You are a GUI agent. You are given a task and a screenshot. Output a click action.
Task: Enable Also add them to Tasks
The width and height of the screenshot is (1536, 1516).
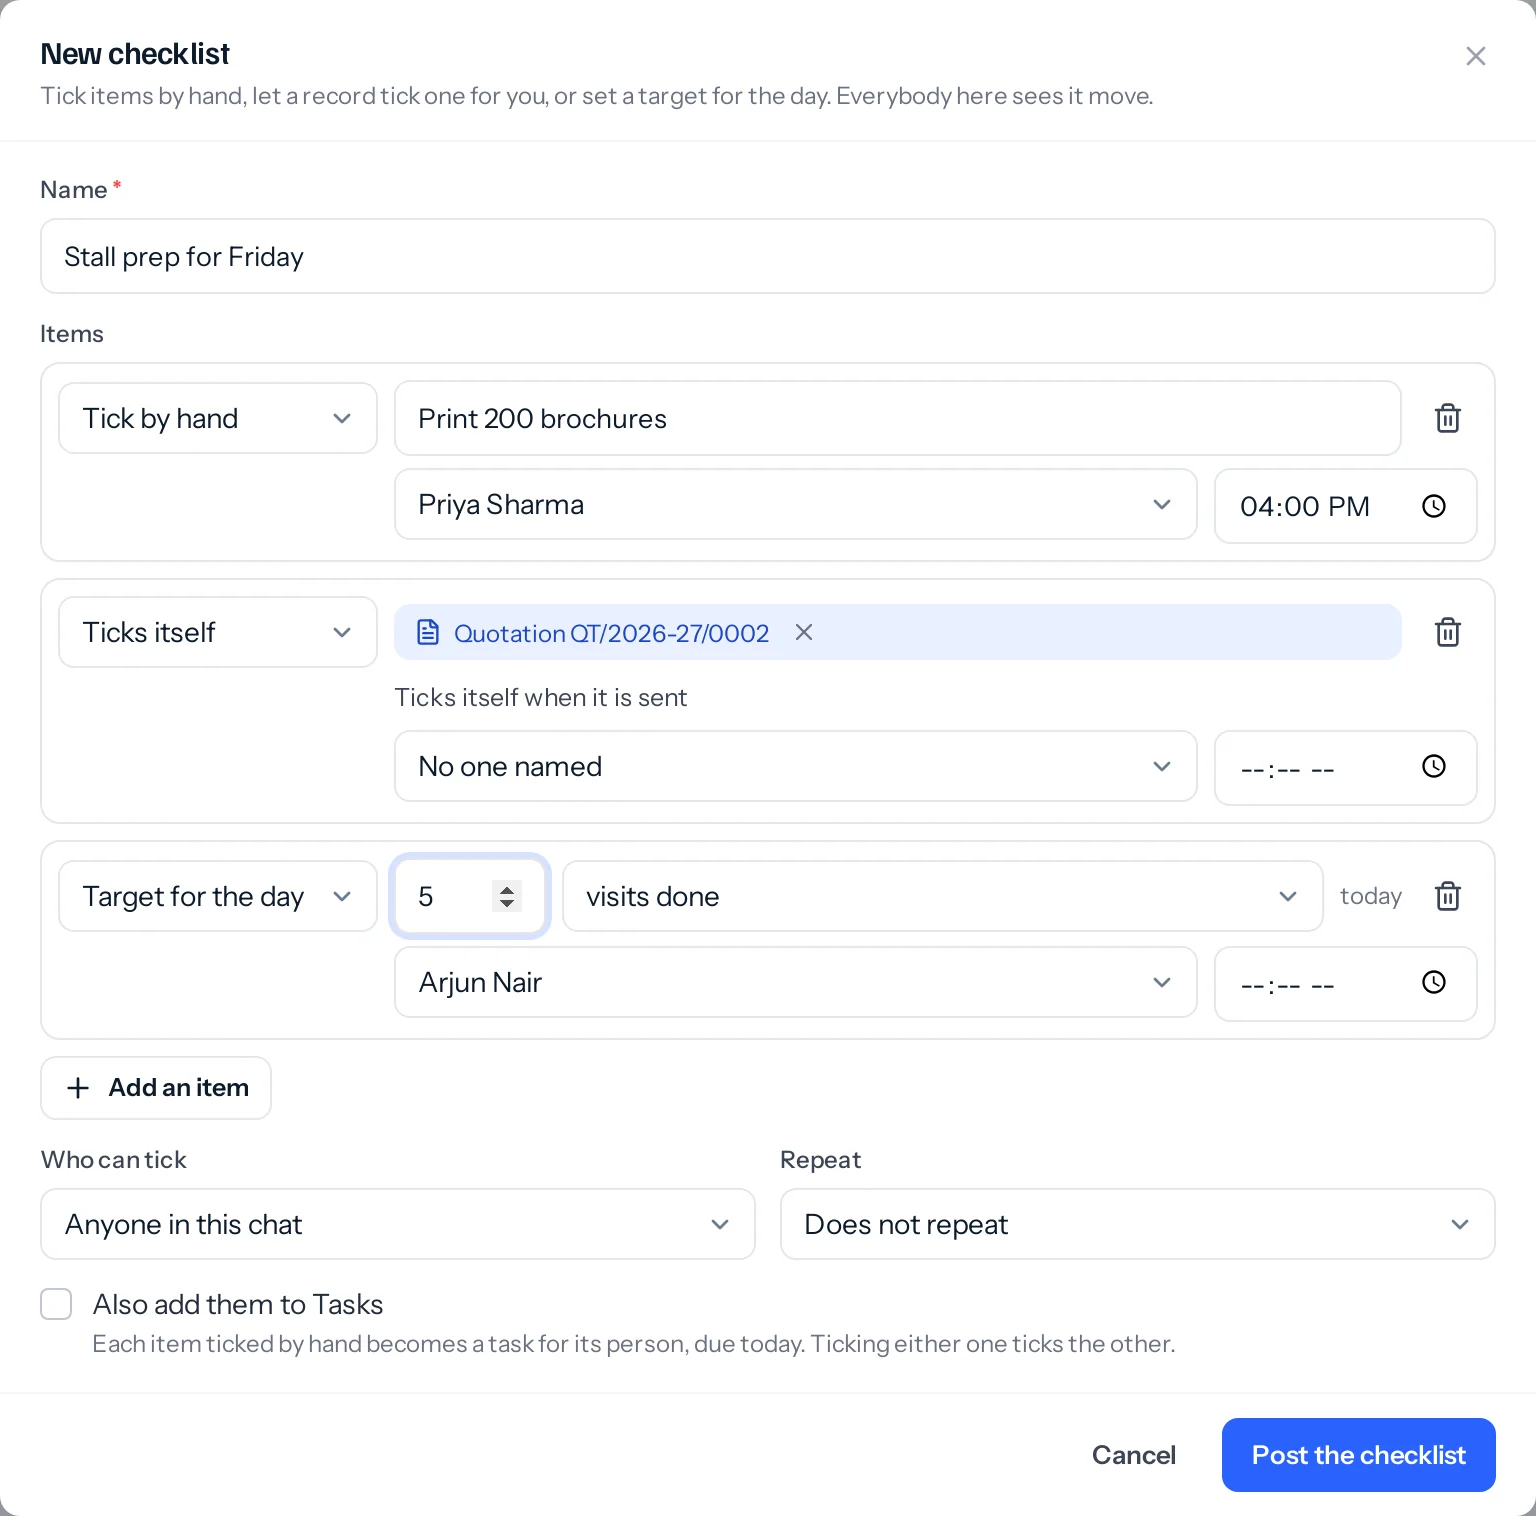tap(56, 1304)
